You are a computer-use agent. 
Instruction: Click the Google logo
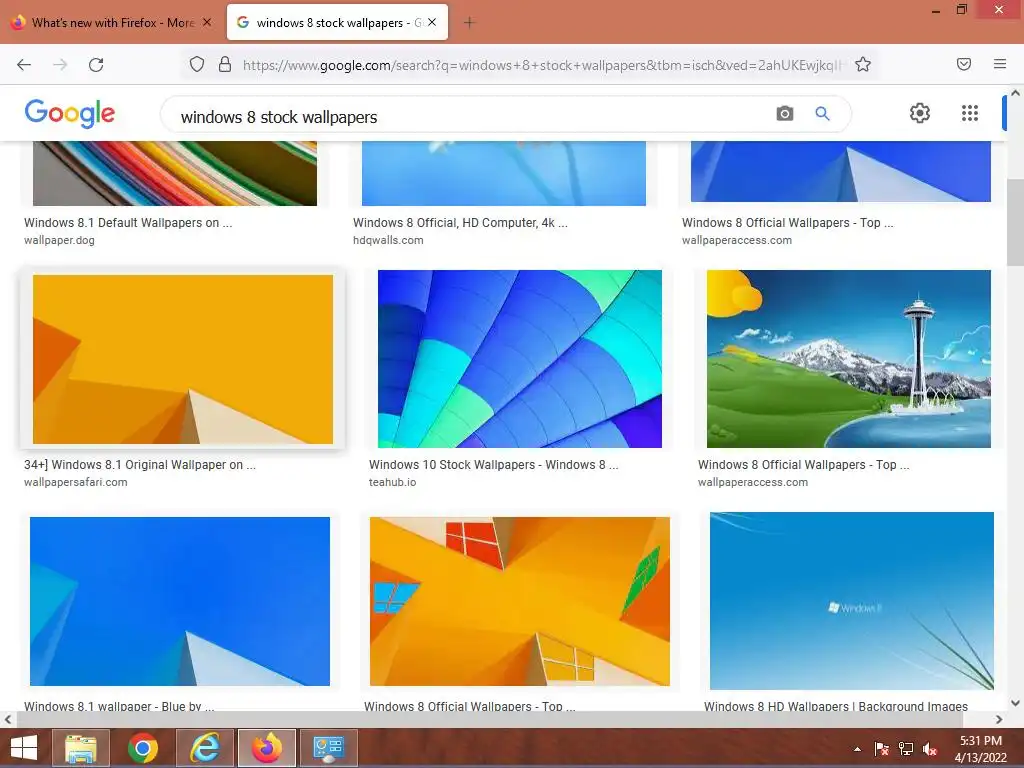[70, 114]
